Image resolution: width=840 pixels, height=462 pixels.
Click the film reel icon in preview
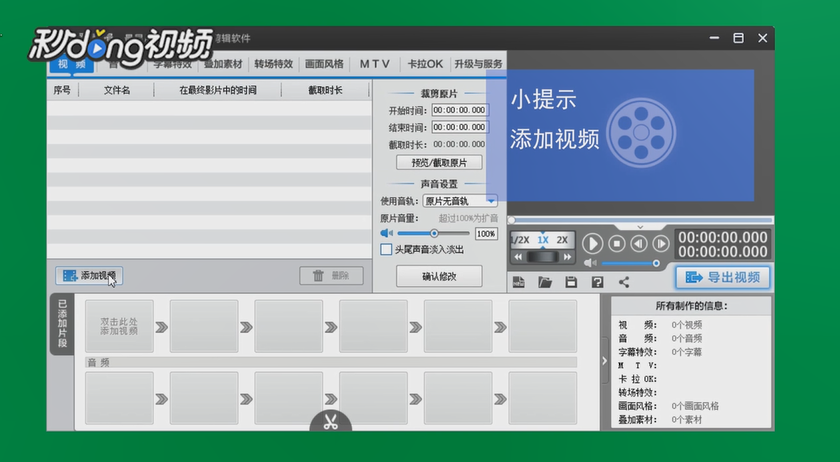pyautogui.click(x=641, y=132)
